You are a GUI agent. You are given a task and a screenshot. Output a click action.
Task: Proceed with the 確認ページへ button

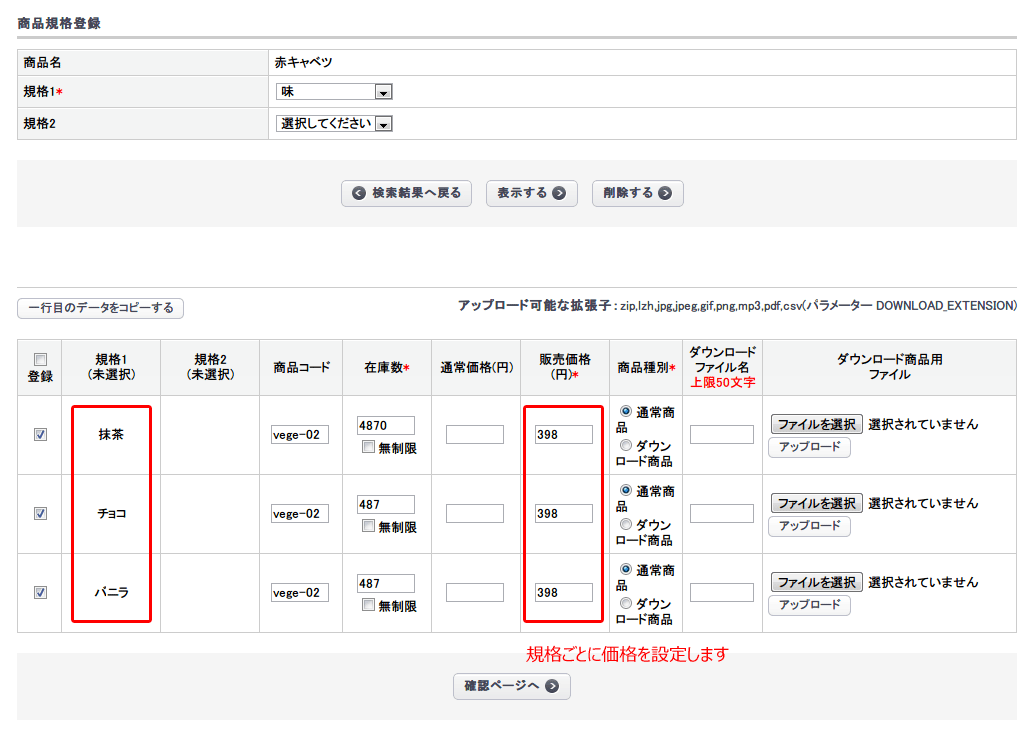pos(512,686)
